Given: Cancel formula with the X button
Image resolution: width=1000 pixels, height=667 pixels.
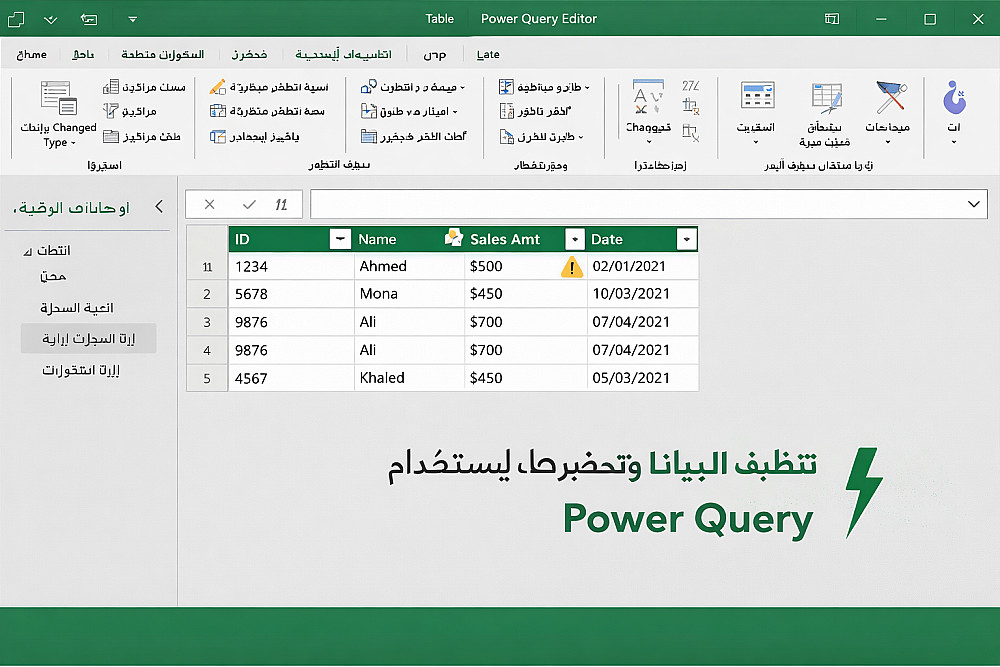Looking at the screenshot, I should click(x=209, y=205).
